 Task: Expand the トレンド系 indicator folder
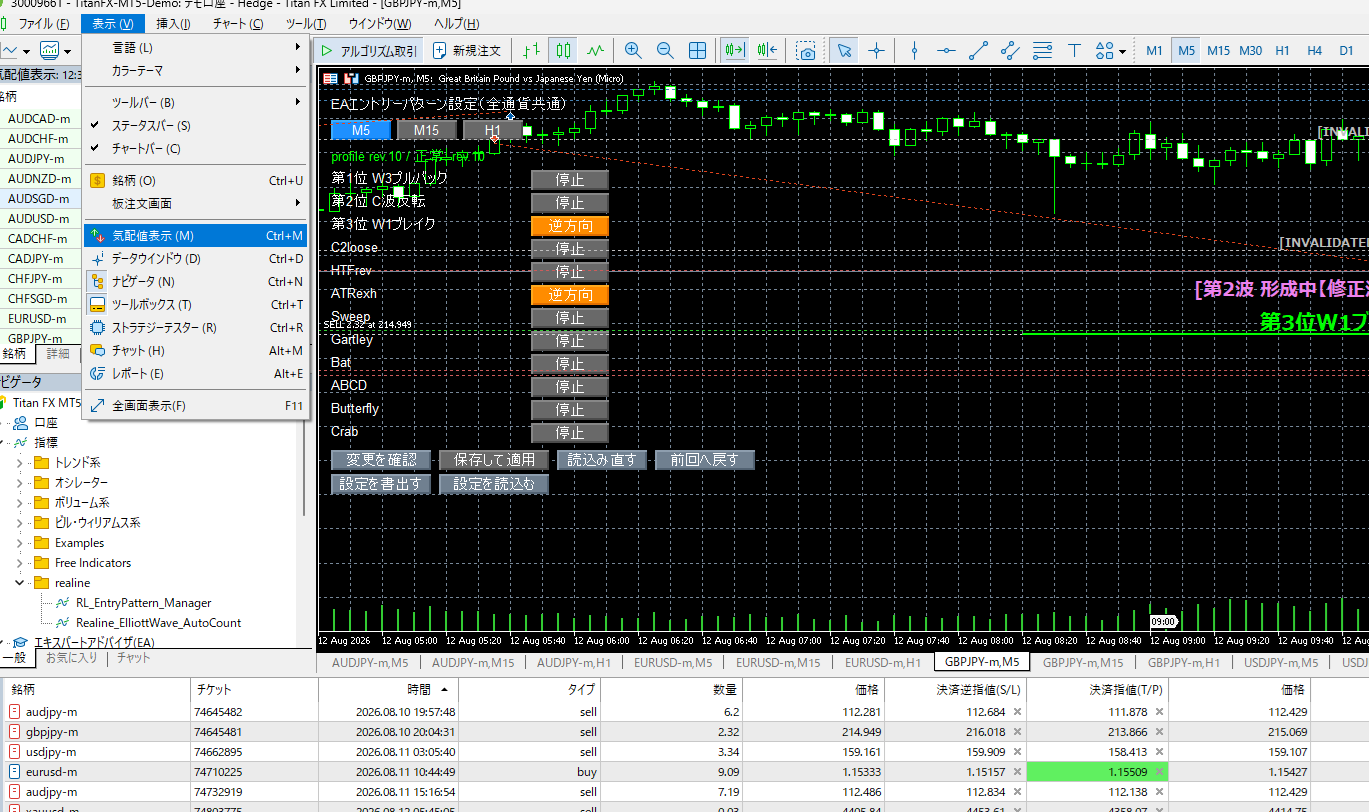pos(20,463)
